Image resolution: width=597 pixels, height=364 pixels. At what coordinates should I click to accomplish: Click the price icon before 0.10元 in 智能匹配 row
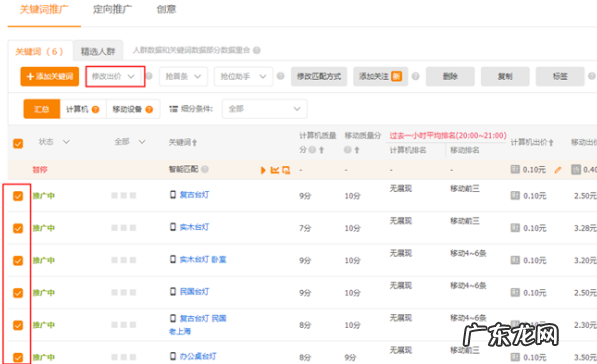[515, 169]
